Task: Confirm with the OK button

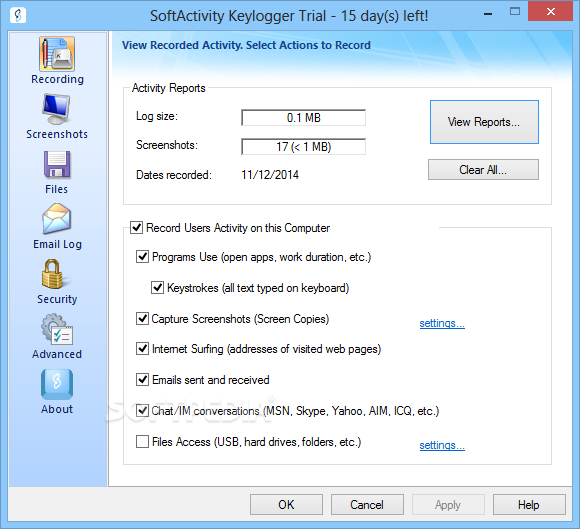Action: (286, 505)
